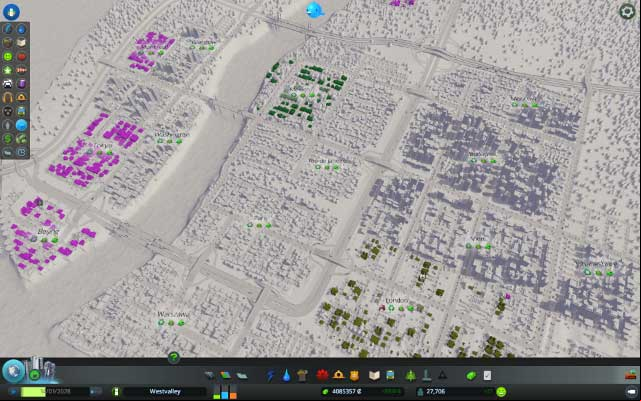The height and width of the screenshot is (401, 641).
Task: Open the RCI demand bars indicator
Action: pos(225,391)
